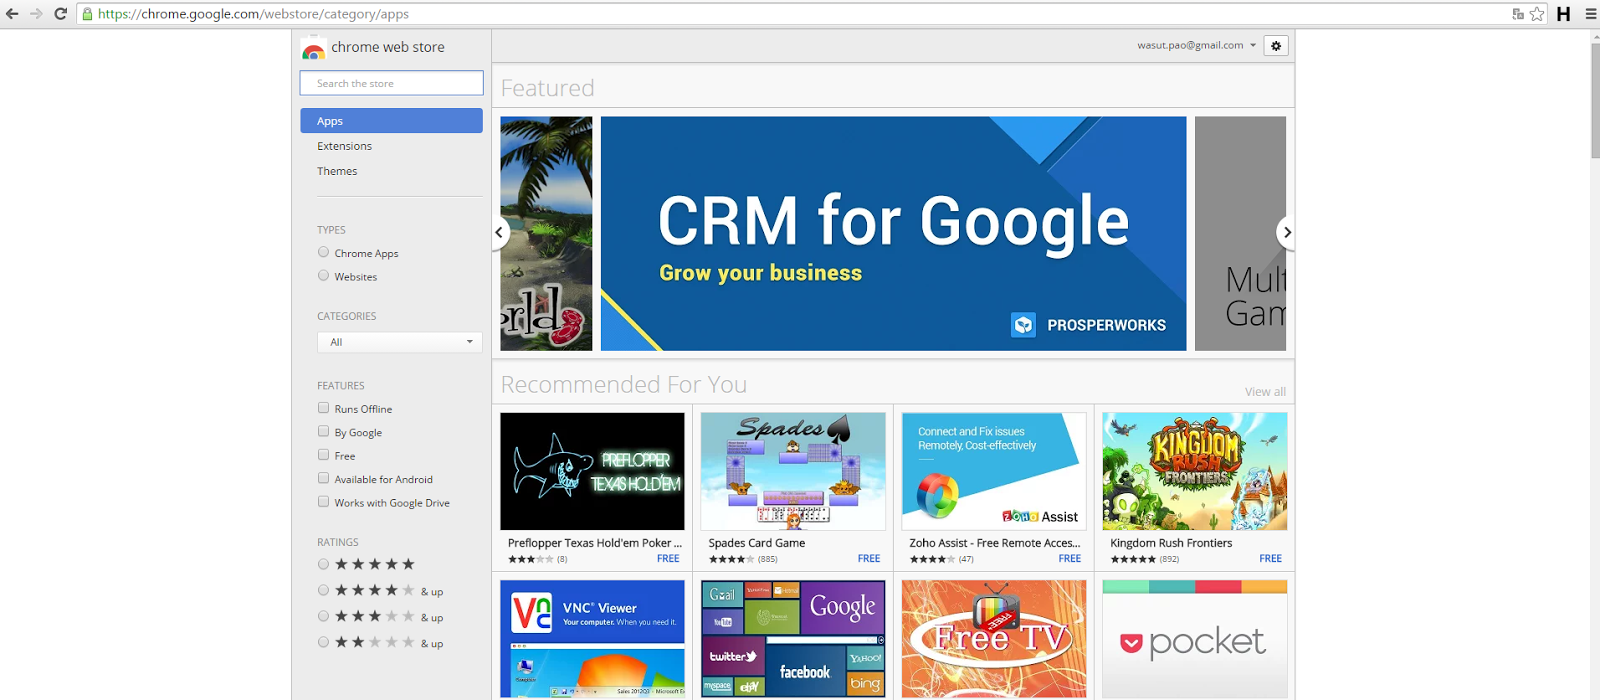1600x700 pixels.
Task: Select the Websites type radio
Action: [323, 275]
